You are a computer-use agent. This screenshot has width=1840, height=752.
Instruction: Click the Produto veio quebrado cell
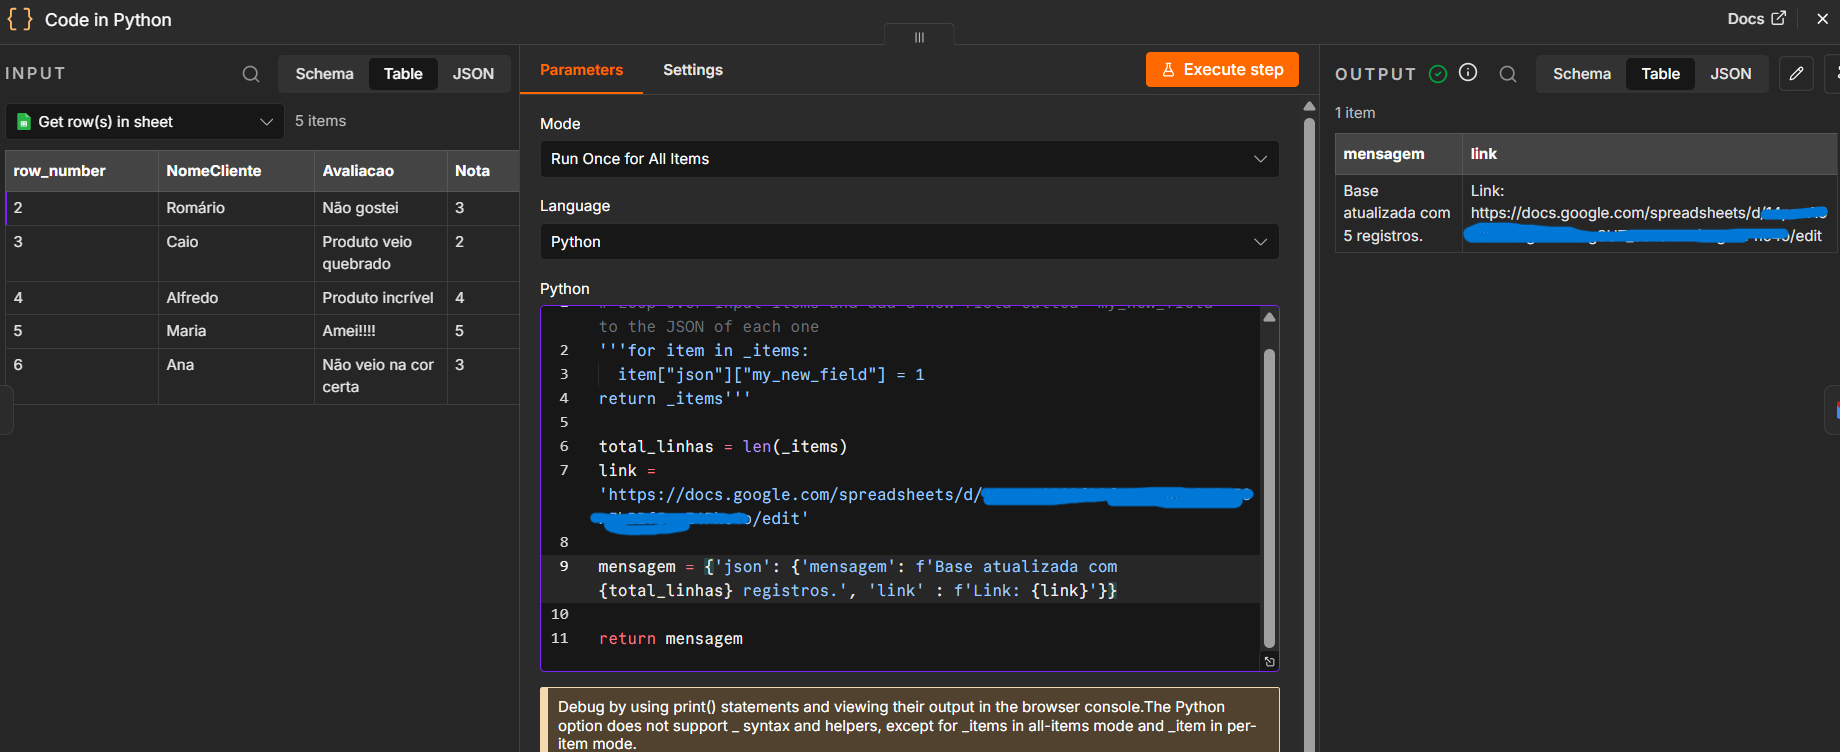coord(380,253)
